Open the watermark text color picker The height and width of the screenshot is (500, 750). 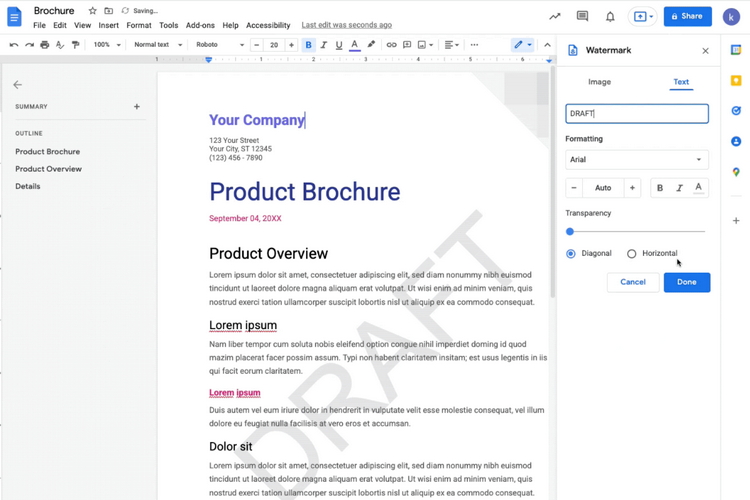[698, 188]
